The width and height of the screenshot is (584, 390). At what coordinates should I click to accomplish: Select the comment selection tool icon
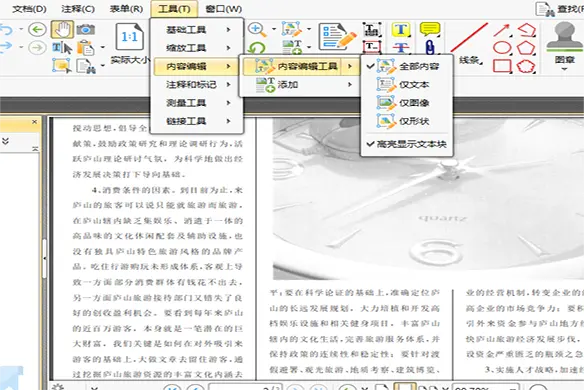[62, 66]
